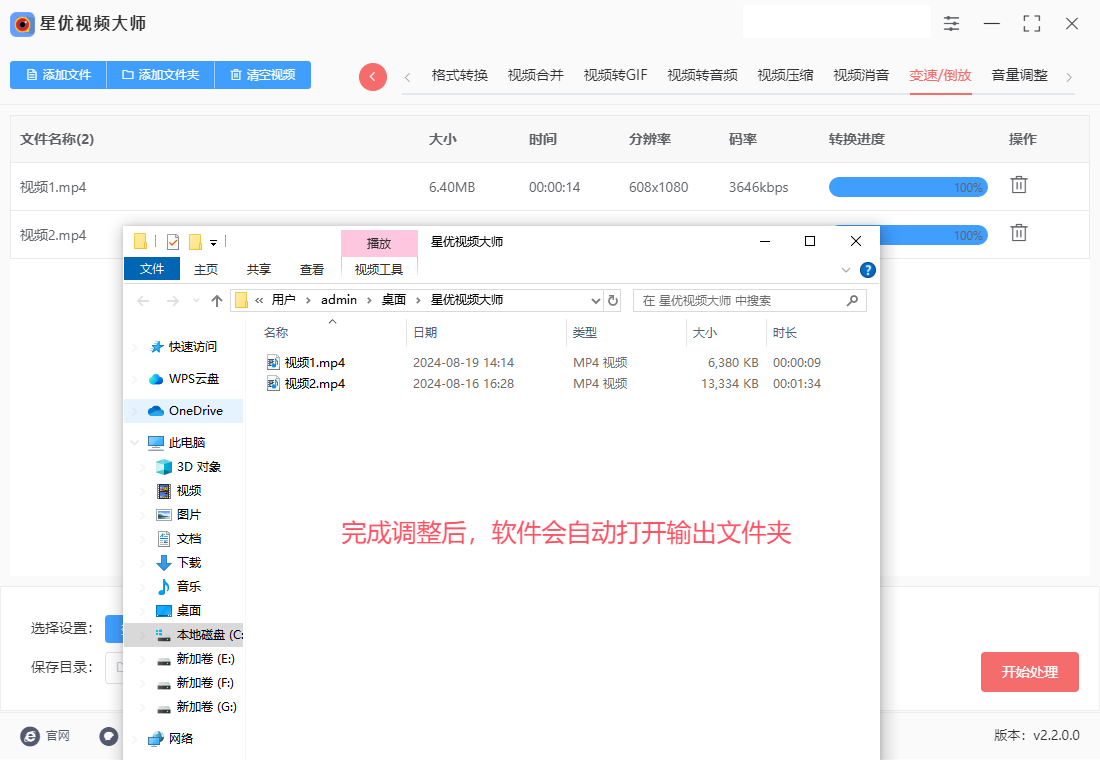Click the 星优视频大师 app logo
Viewport: 1100px width, 760px height.
coord(22,25)
